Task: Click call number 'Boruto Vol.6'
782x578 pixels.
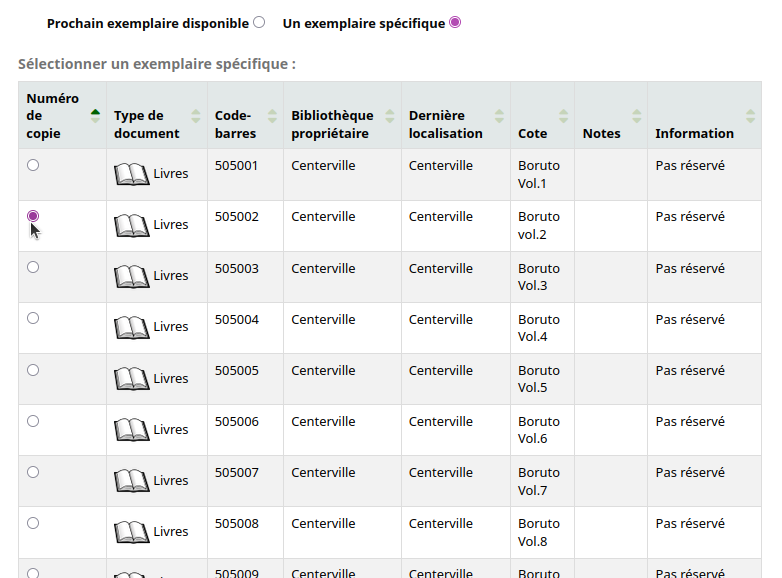Action: (x=539, y=430)
